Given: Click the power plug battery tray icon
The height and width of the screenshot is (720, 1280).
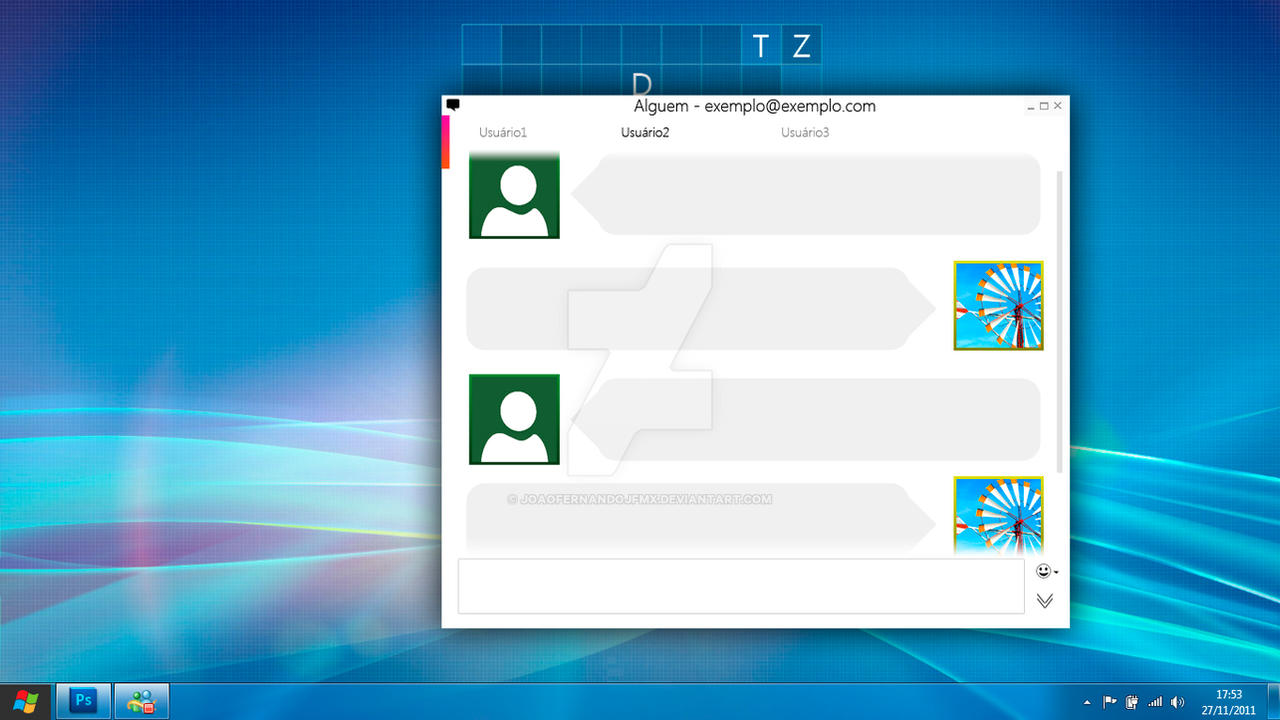Looking at the screenshot, I should (x=1132, y=702).
